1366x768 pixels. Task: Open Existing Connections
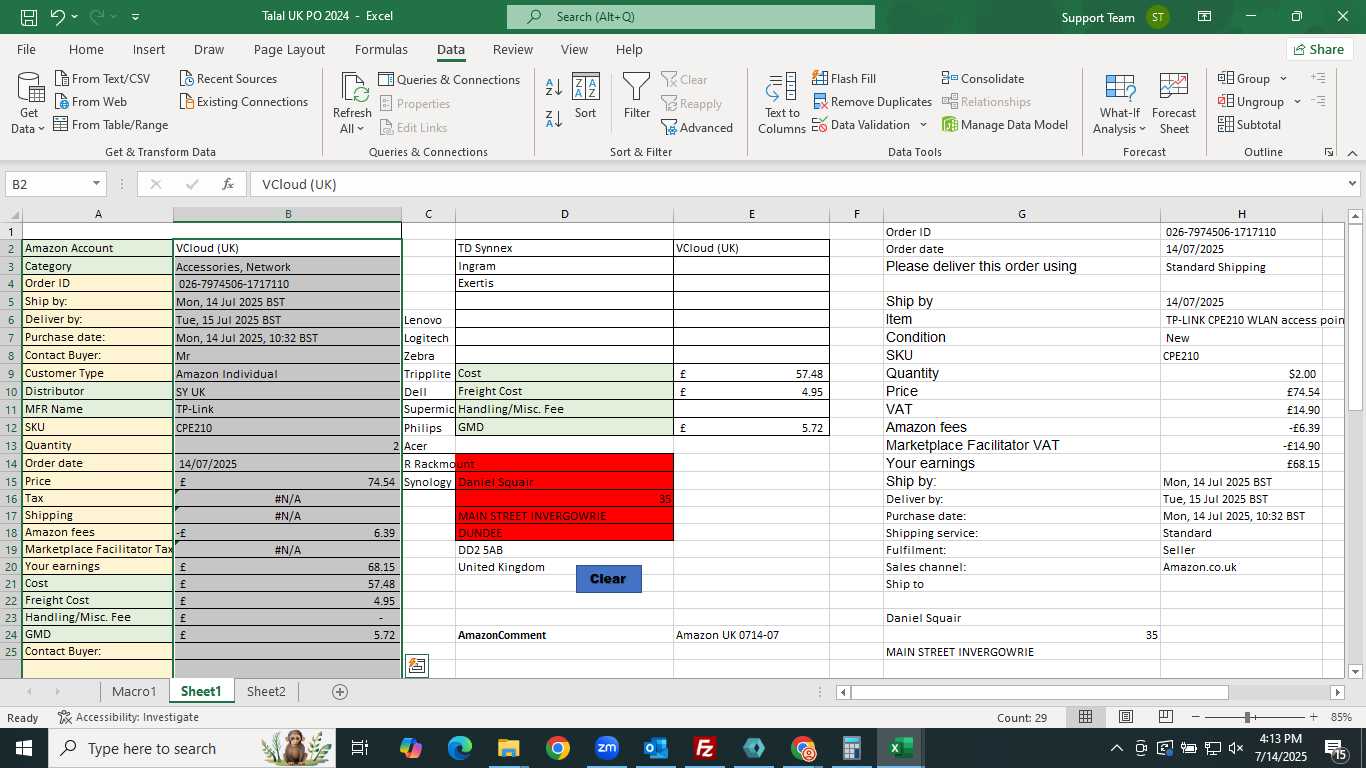(243, 102)
